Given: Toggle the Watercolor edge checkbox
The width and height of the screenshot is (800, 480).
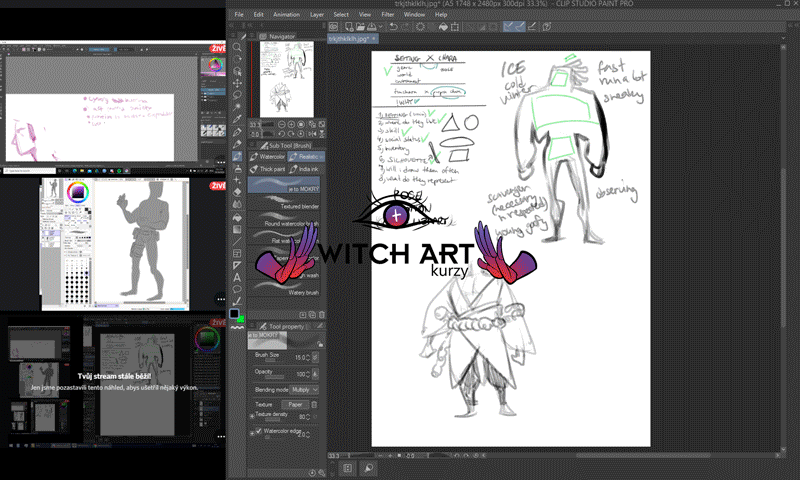Looking at the screenshot, I should (257, 431).
